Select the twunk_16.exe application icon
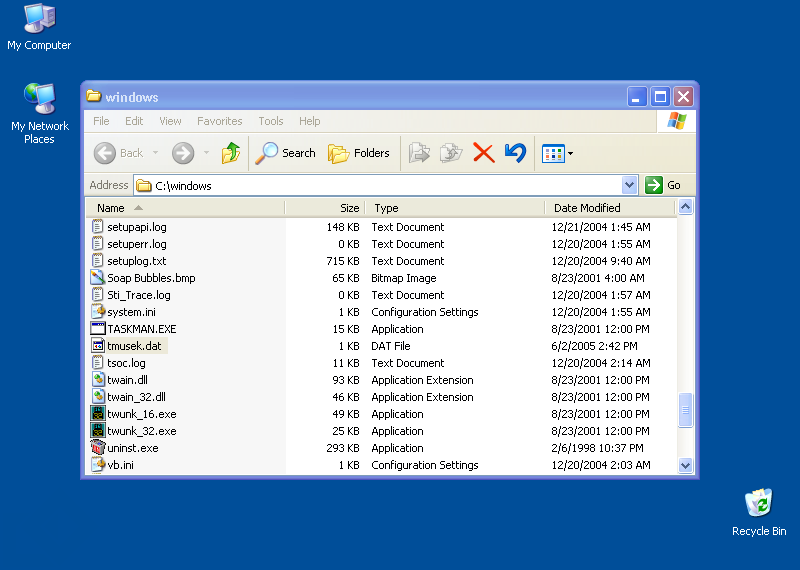Viewport: 800px width, 570px height. point(97,414)
